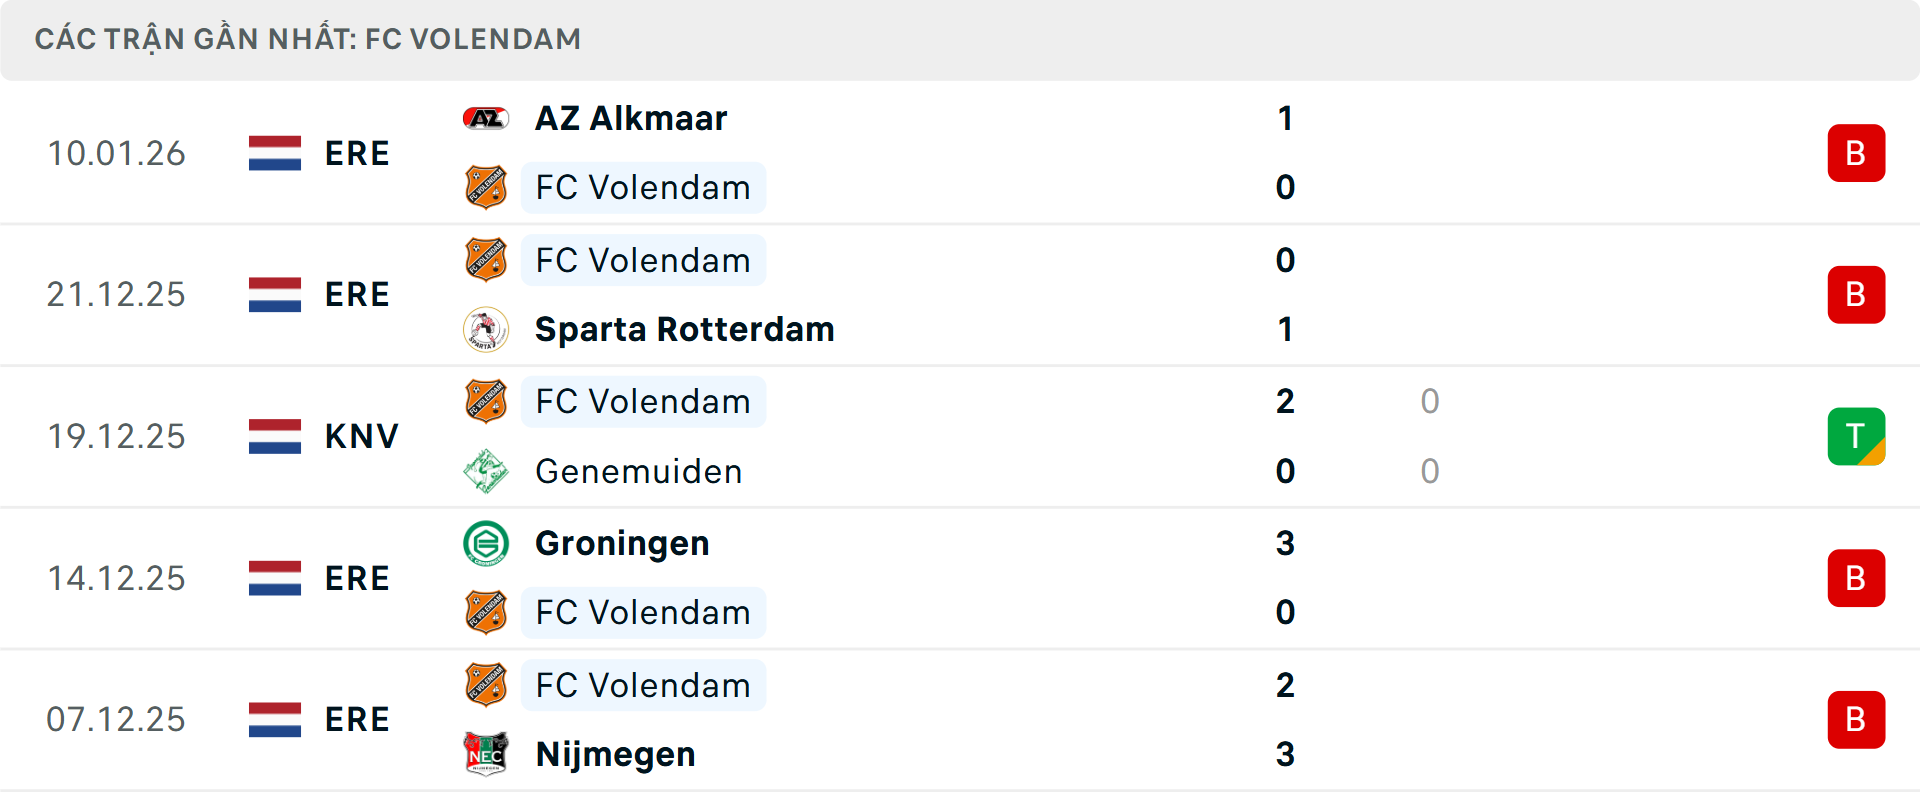
Task: Open the ERE competition tab
Action: [x=357, y=153]
